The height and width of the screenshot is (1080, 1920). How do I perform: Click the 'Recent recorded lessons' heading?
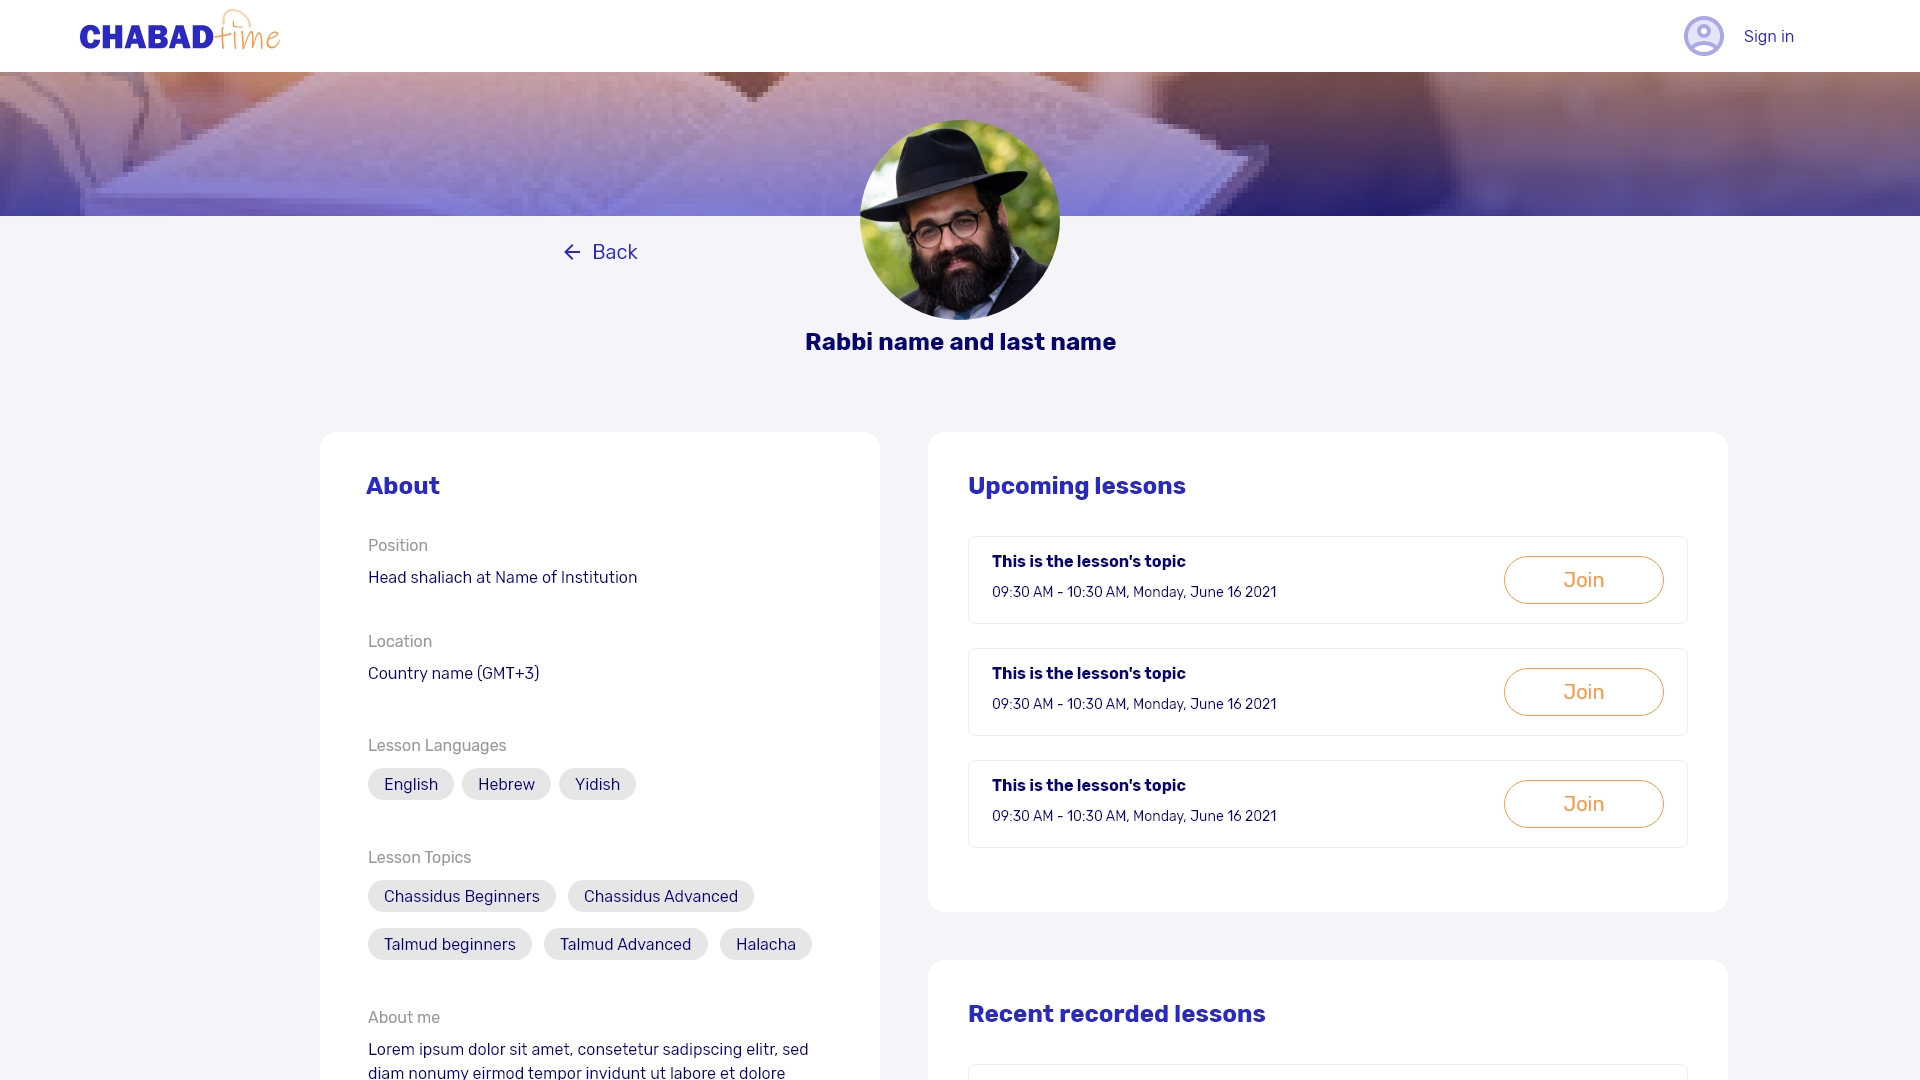pos(1117,1014)
